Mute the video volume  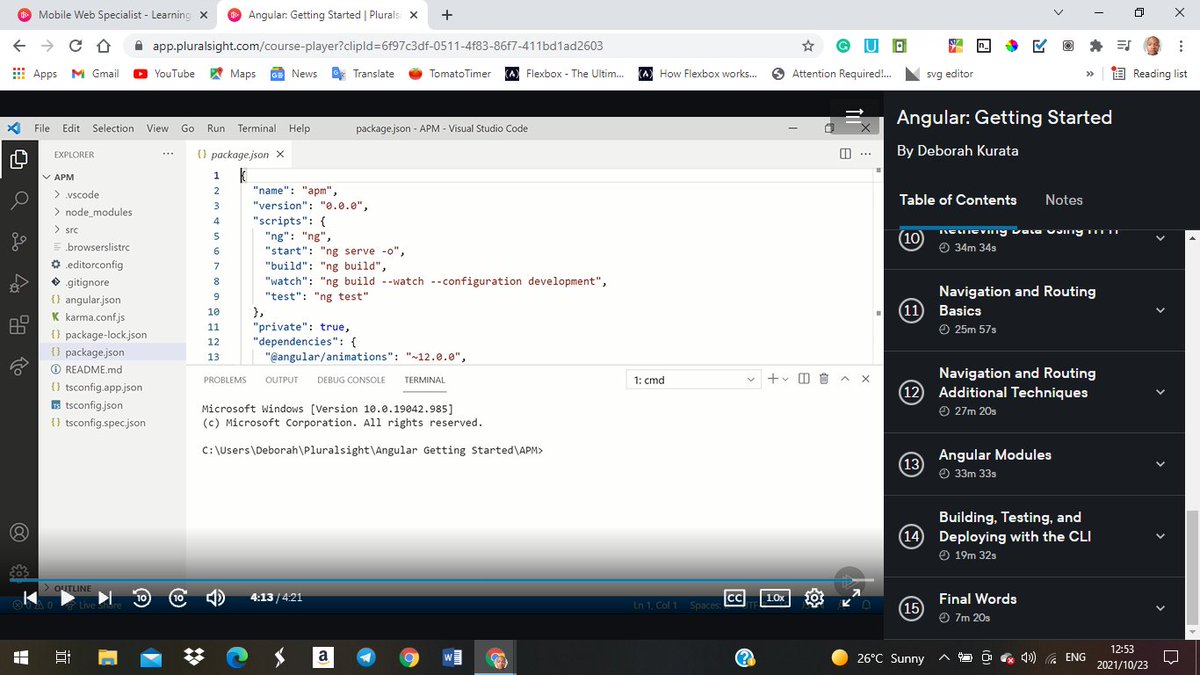coord(215,598)
